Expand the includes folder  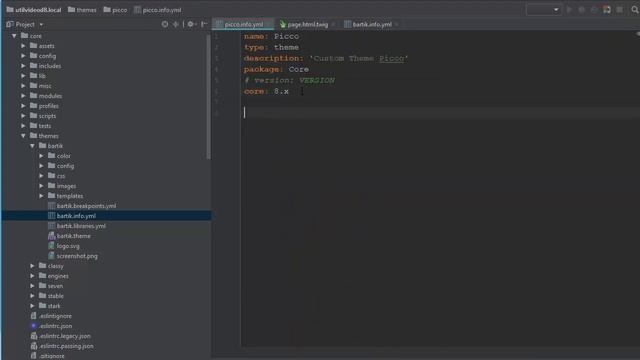click(23, 66)
